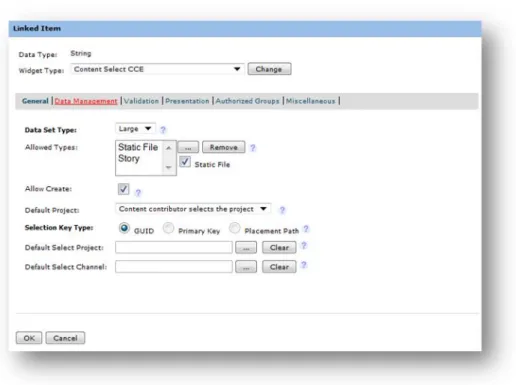Open the Widget Type dropdown
Viewport: 516px width, 385px height.
(157, 69)
